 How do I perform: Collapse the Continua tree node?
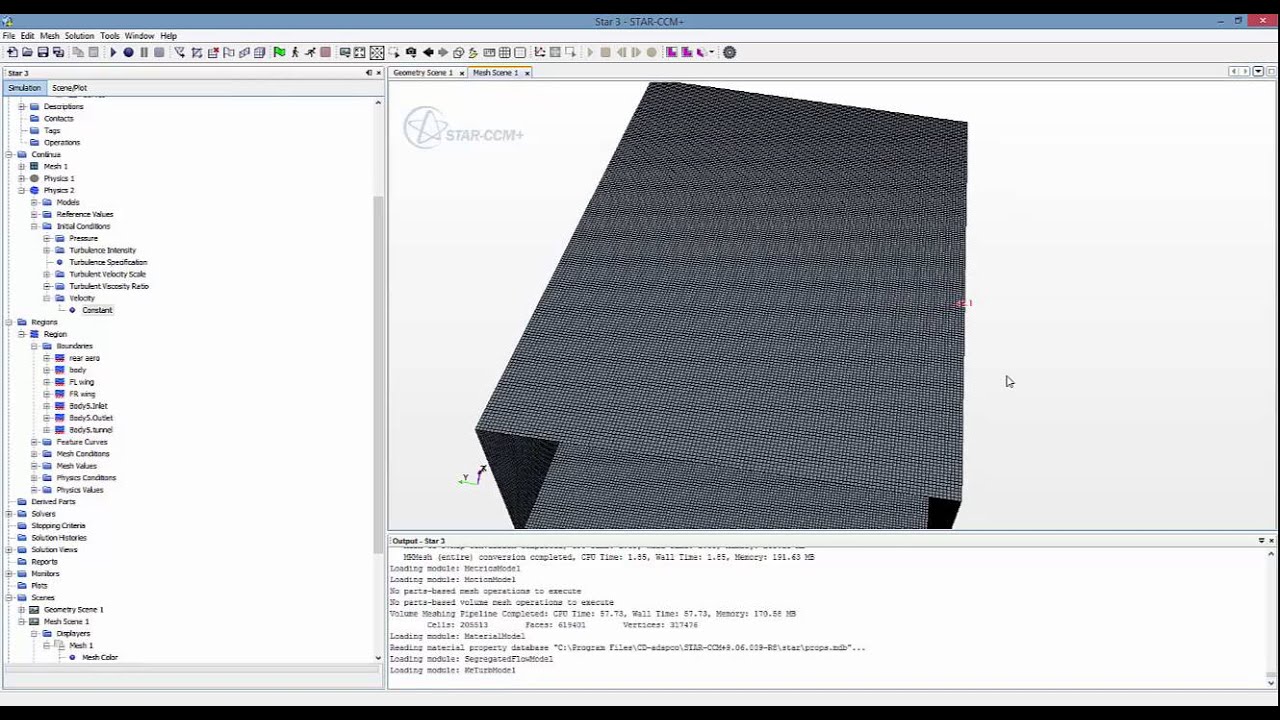(x=9, y=154)
